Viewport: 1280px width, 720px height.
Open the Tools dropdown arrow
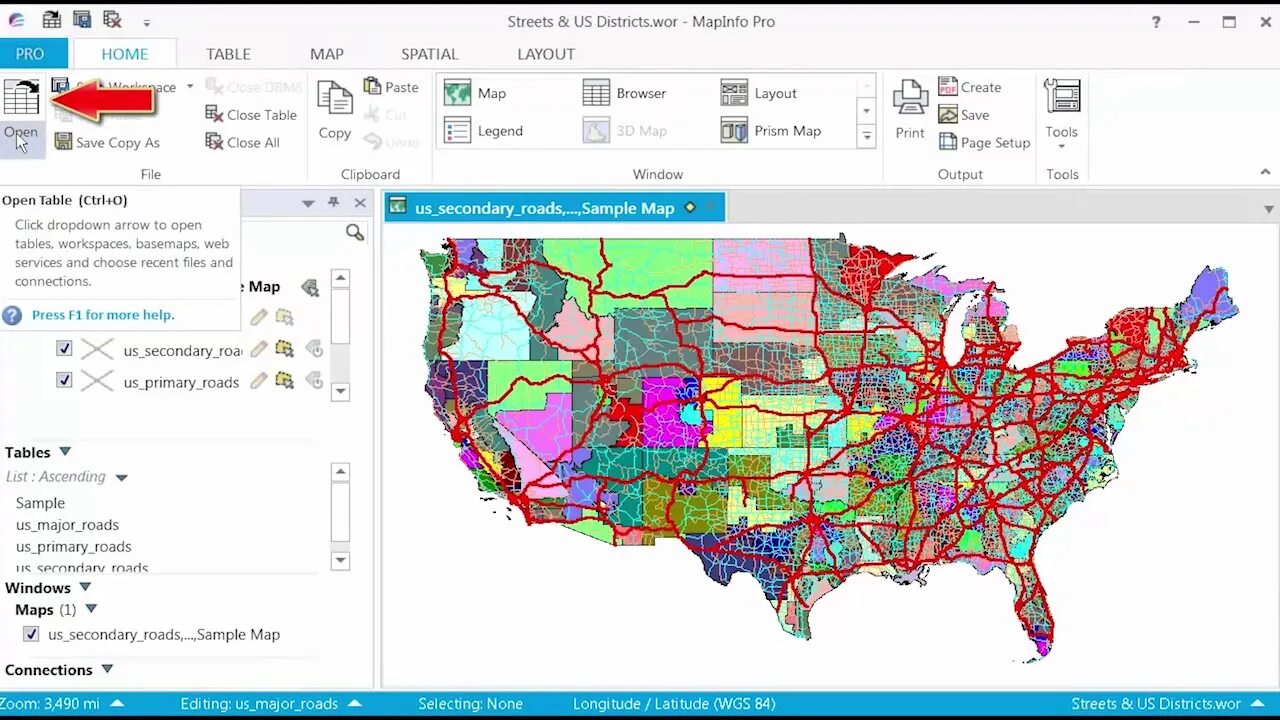pos(1062,146)
